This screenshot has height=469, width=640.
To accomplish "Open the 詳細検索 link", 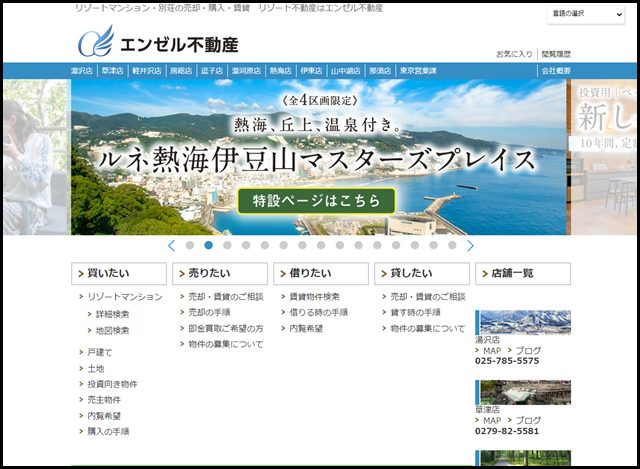I will coord(112,314).
